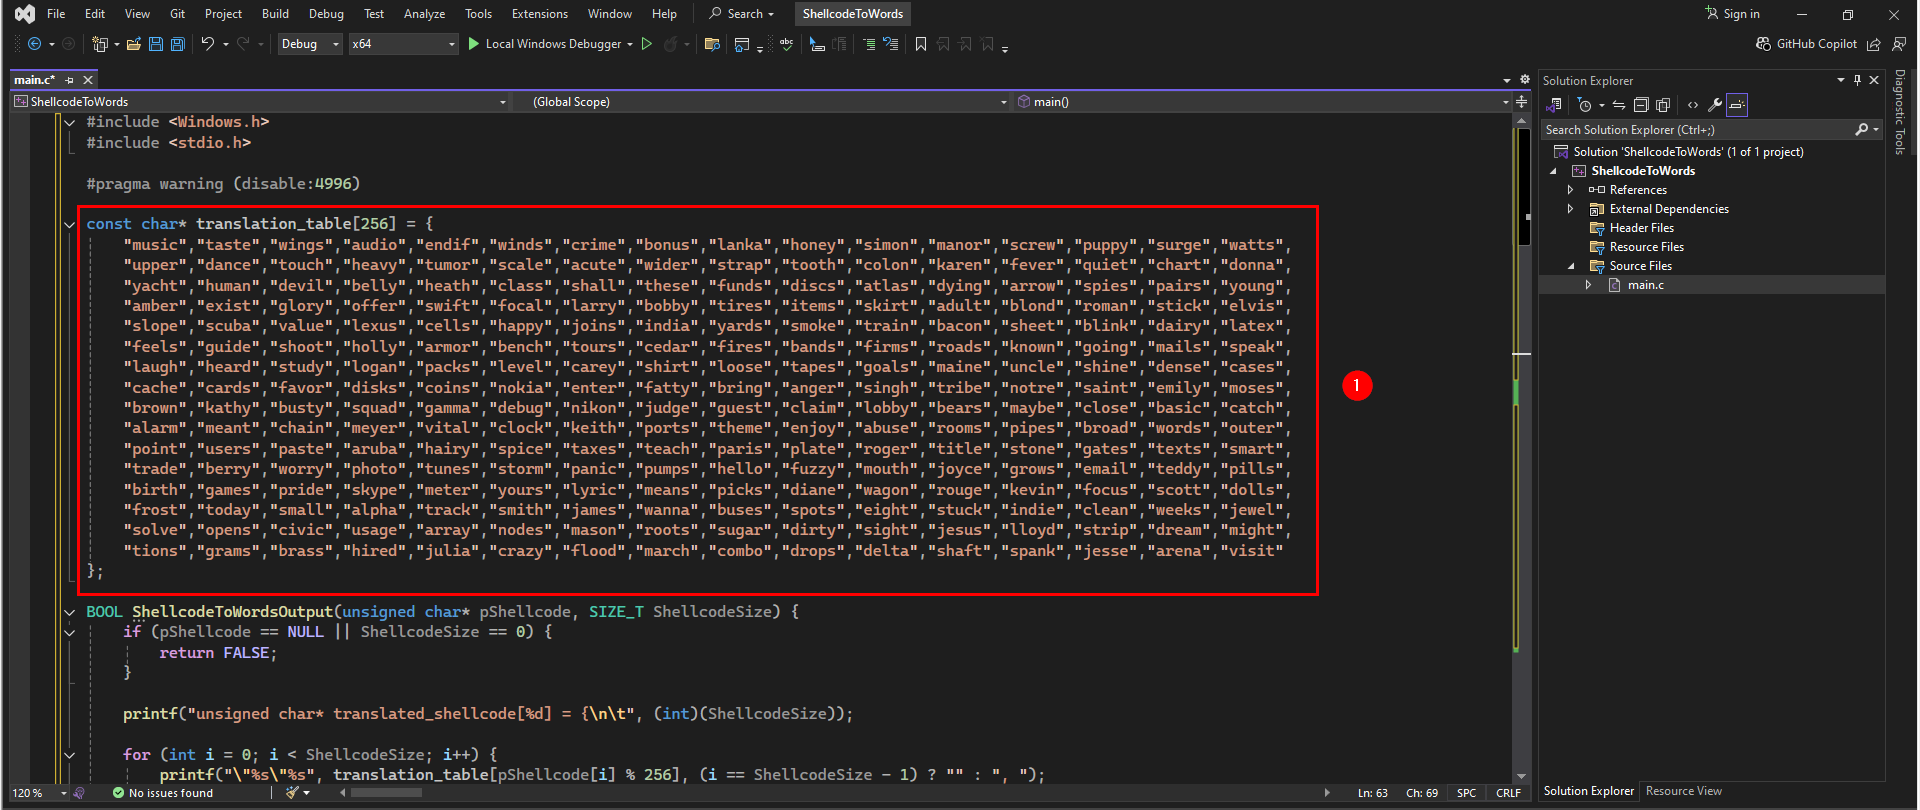Select main.c in Solution Explorer

click(x=1645, y=285)
